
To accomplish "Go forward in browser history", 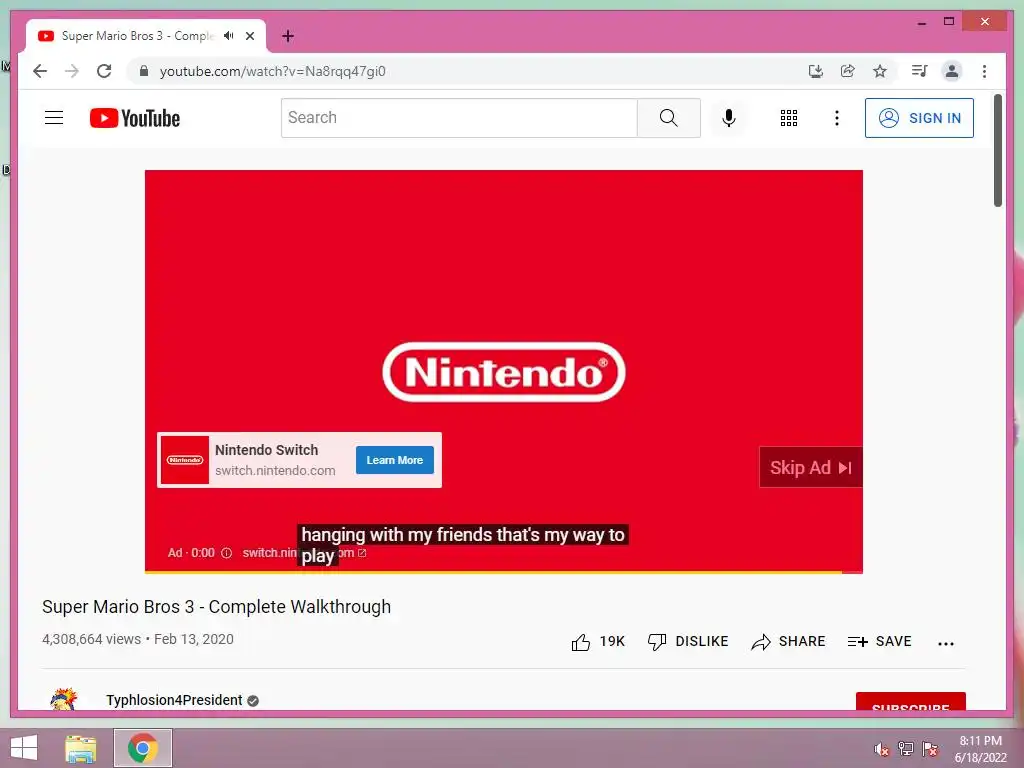I will pyautogui.click(x=72, y=71).
